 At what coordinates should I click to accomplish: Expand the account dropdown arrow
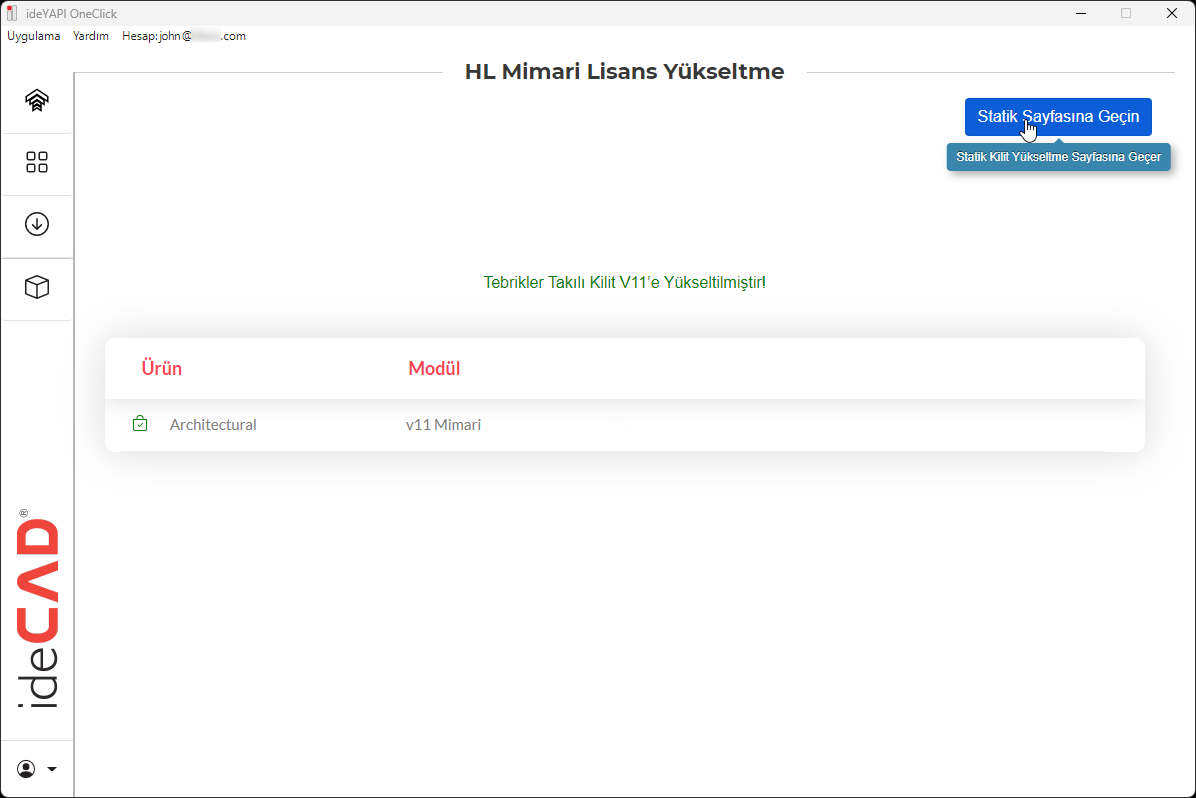52,769
